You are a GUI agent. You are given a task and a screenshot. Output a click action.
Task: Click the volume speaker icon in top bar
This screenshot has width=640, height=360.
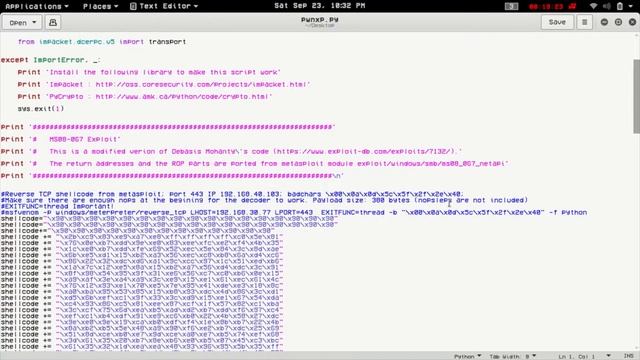point(607,6)
